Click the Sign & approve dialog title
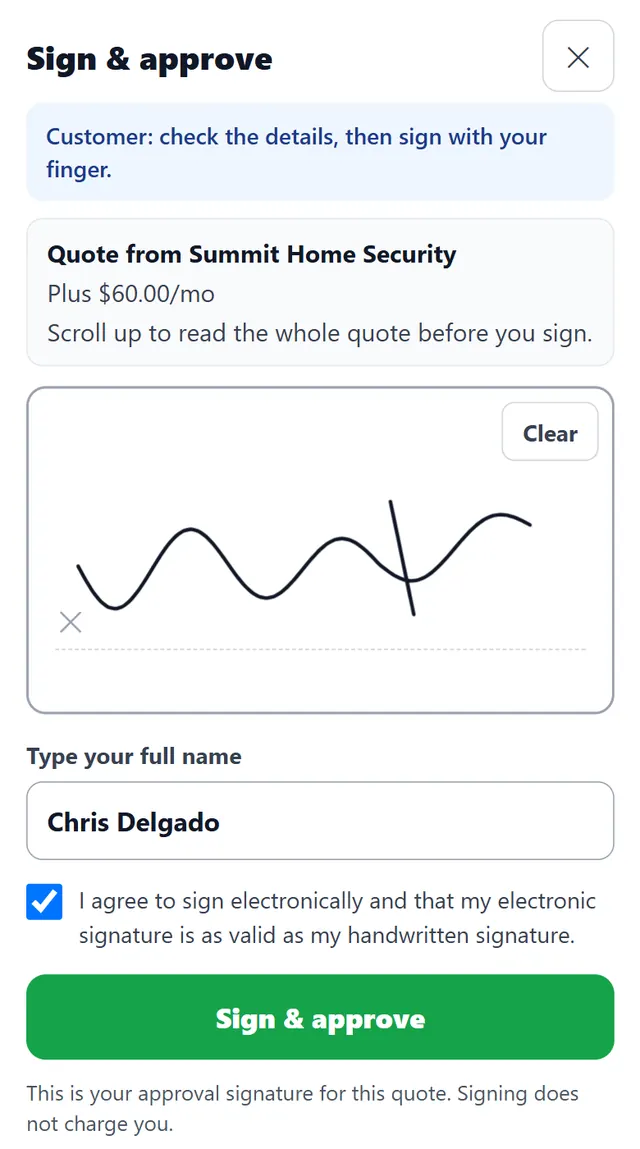The height and width of the screenshot is (1149, 640). coord(150,59)
